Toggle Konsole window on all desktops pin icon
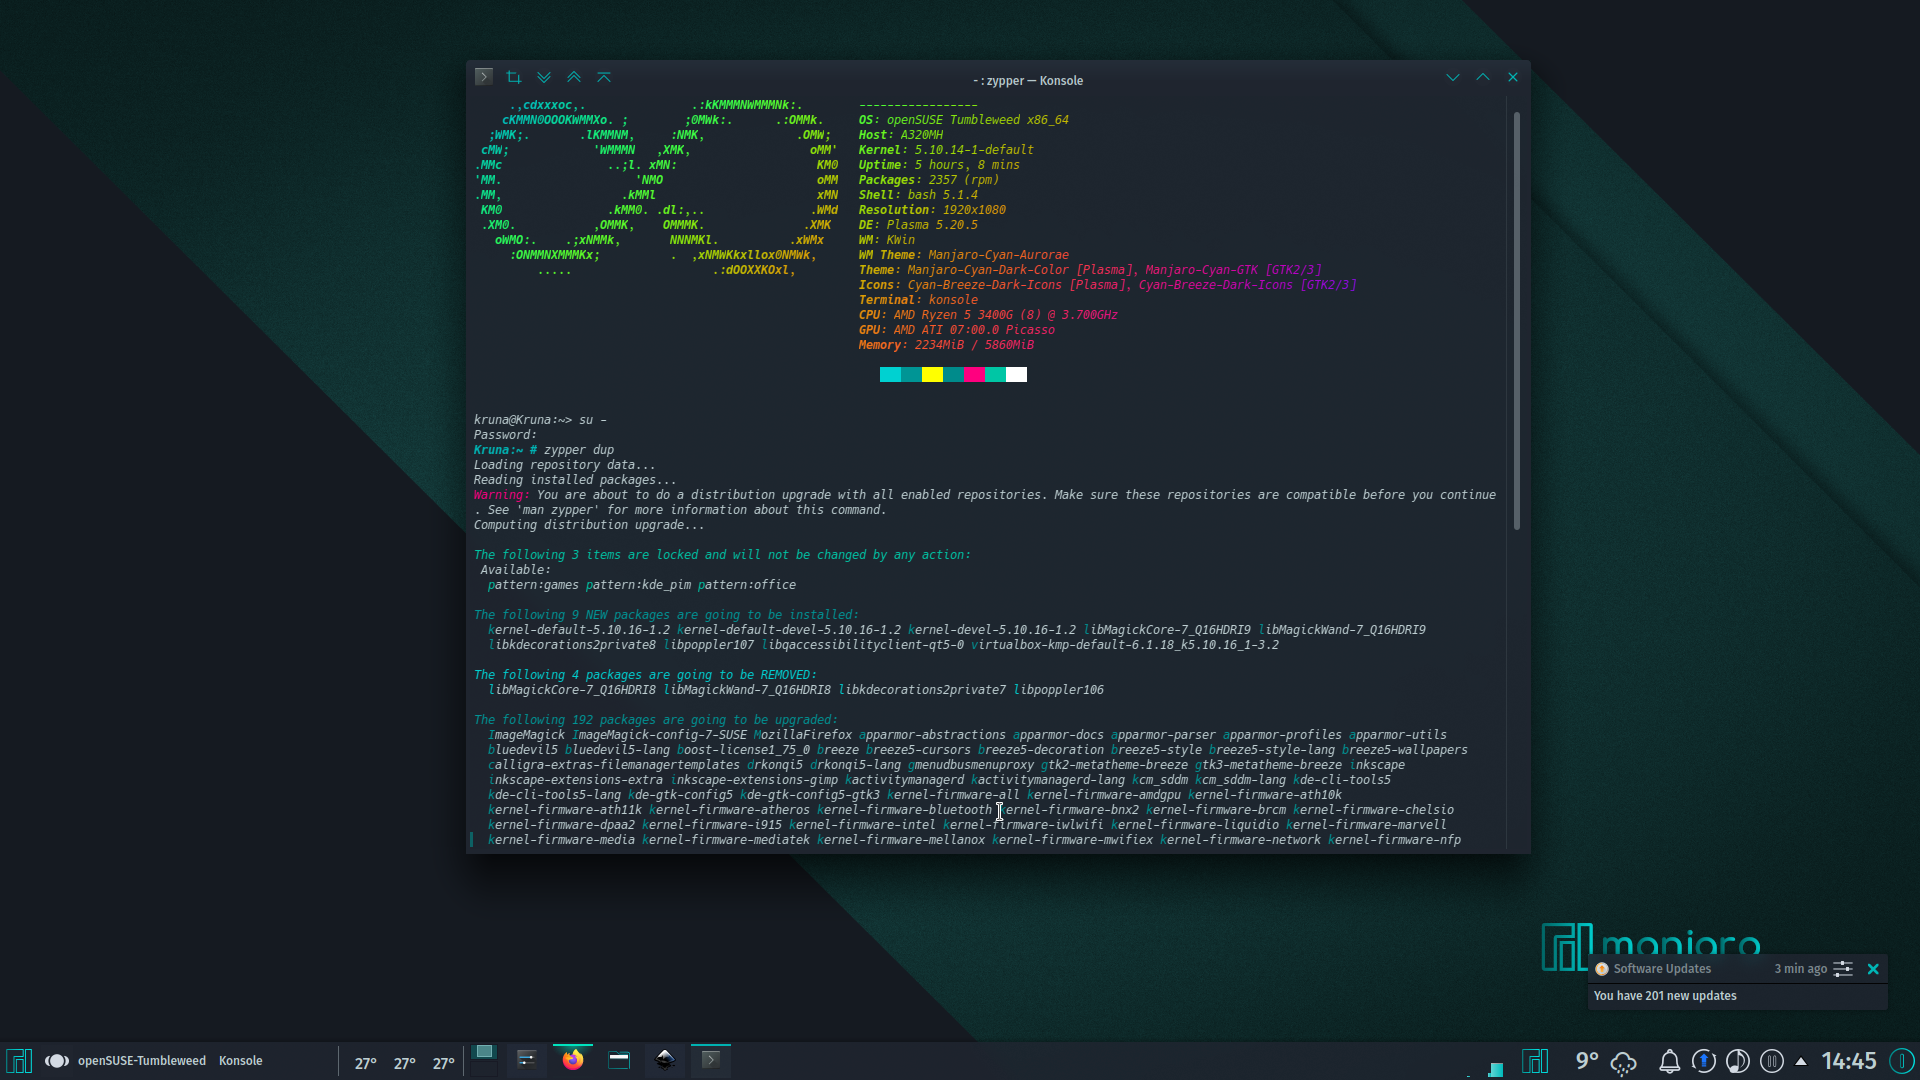 coord(514,77)
